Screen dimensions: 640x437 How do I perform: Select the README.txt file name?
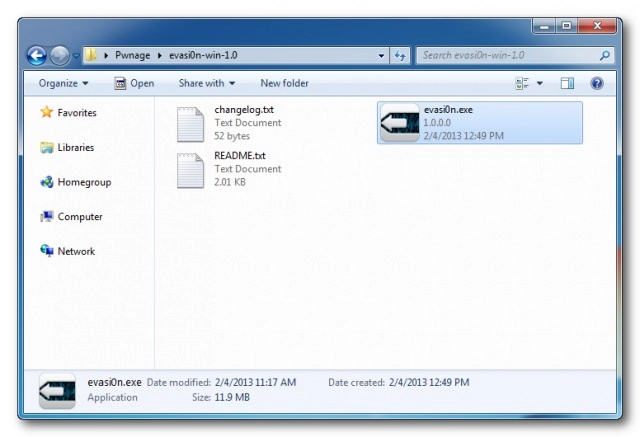[240, 156]
